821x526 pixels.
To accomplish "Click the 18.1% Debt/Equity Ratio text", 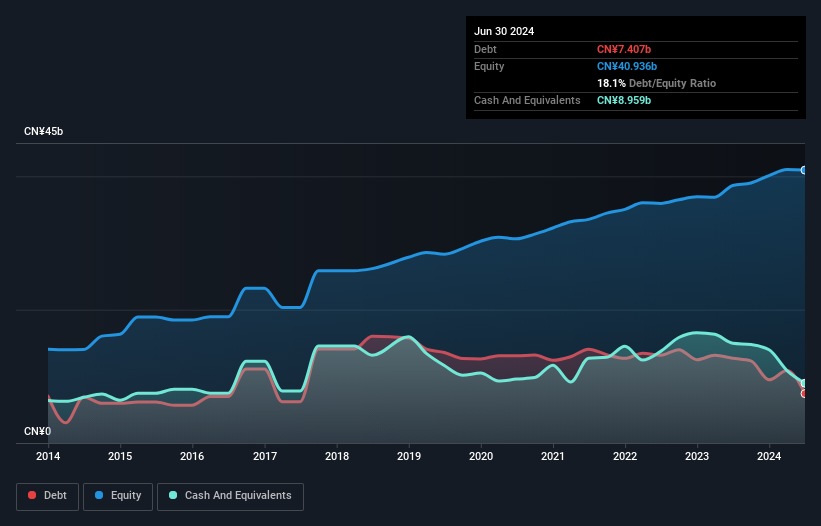I will (x=656, y=83).
